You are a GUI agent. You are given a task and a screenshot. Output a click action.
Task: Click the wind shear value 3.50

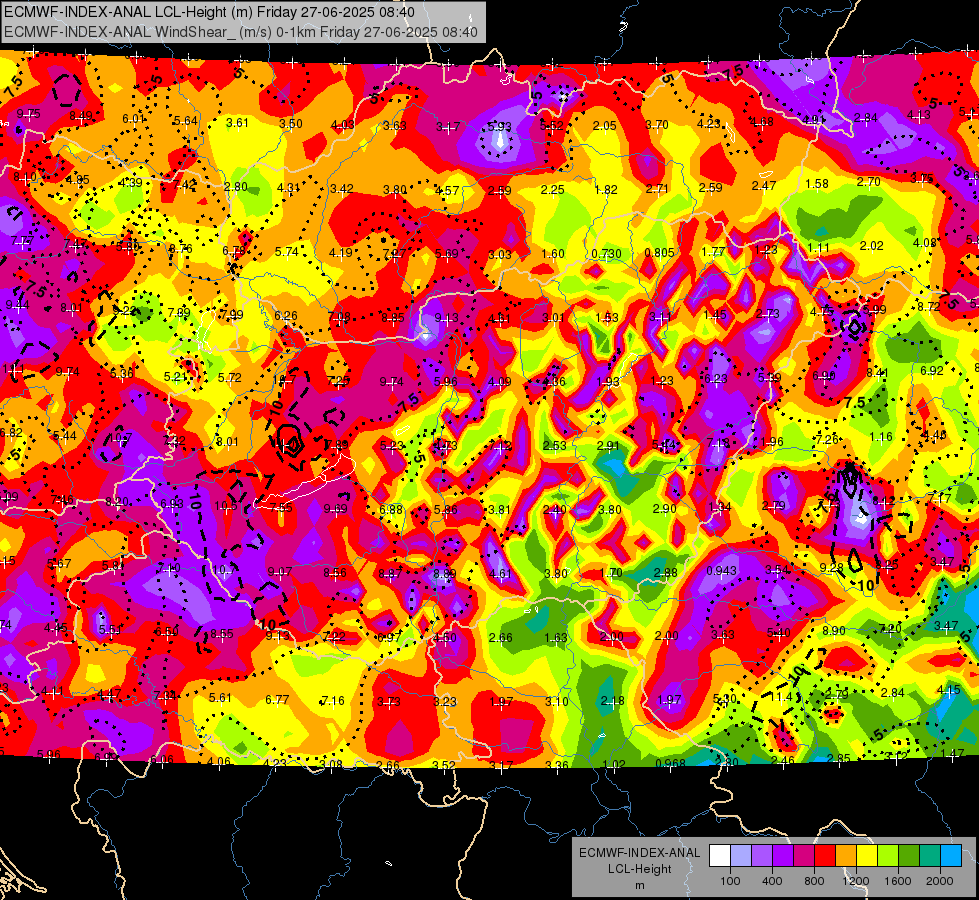coord(290,124)
